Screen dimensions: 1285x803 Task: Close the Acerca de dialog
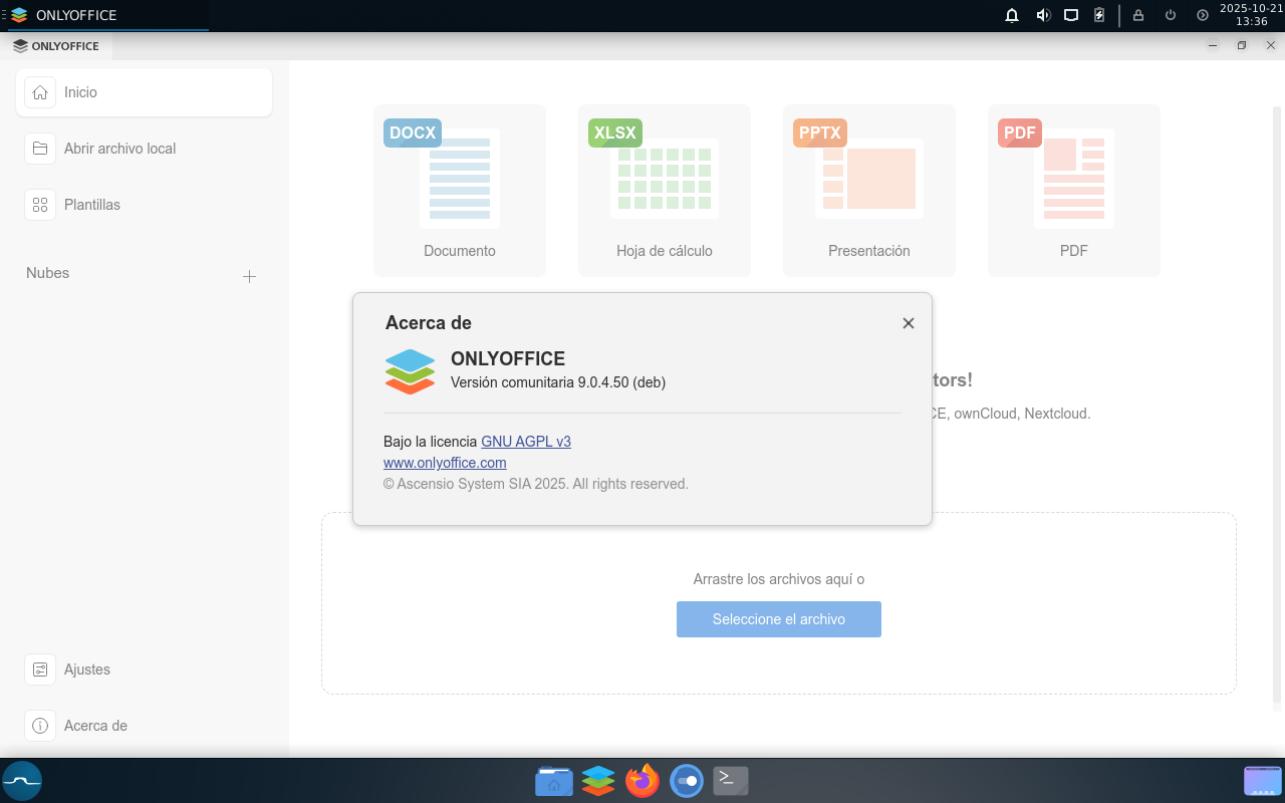tap(908, 323)
